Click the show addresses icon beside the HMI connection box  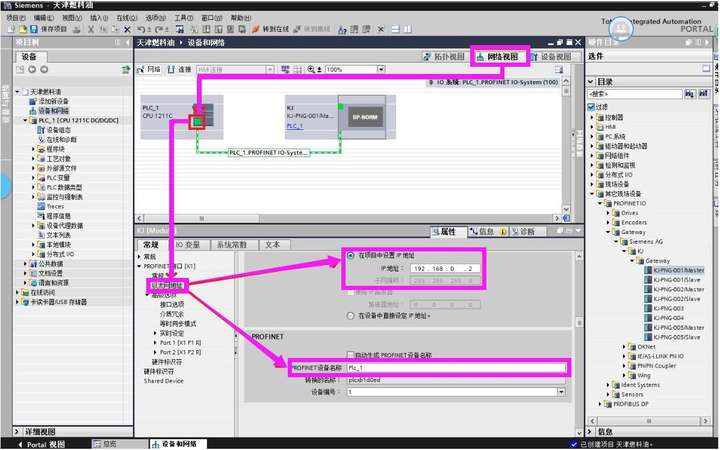pos(286,69)
